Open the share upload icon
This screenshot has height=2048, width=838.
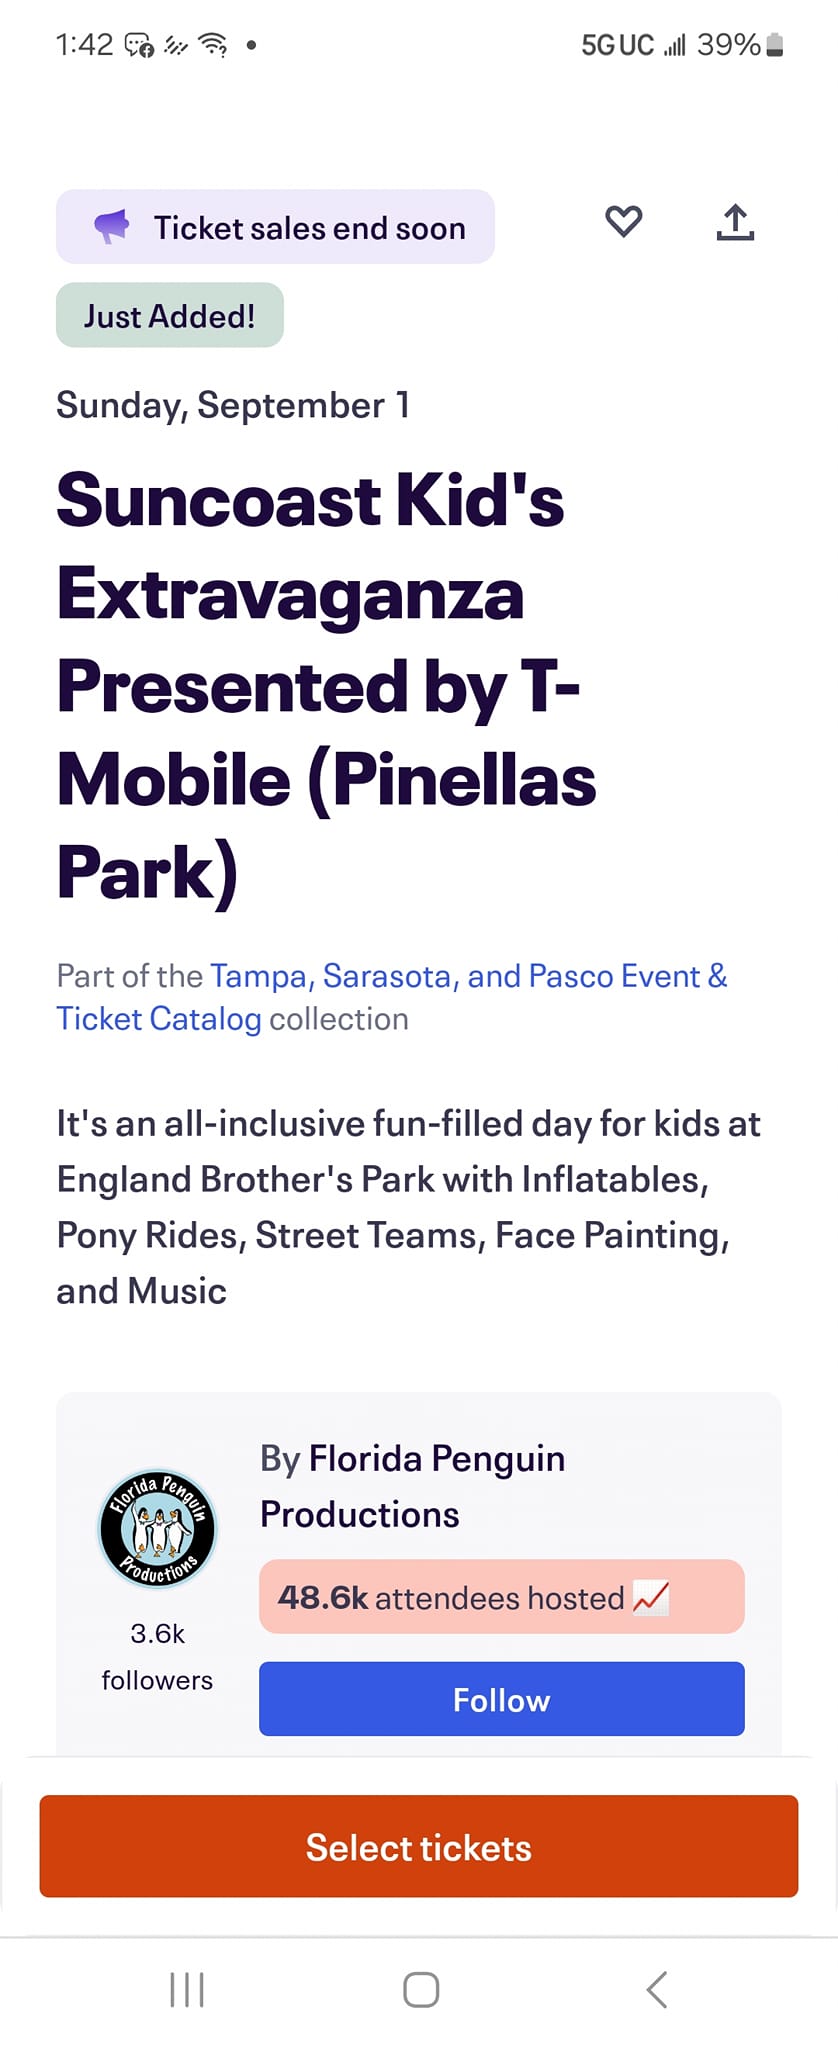click(x=735, y=222)
